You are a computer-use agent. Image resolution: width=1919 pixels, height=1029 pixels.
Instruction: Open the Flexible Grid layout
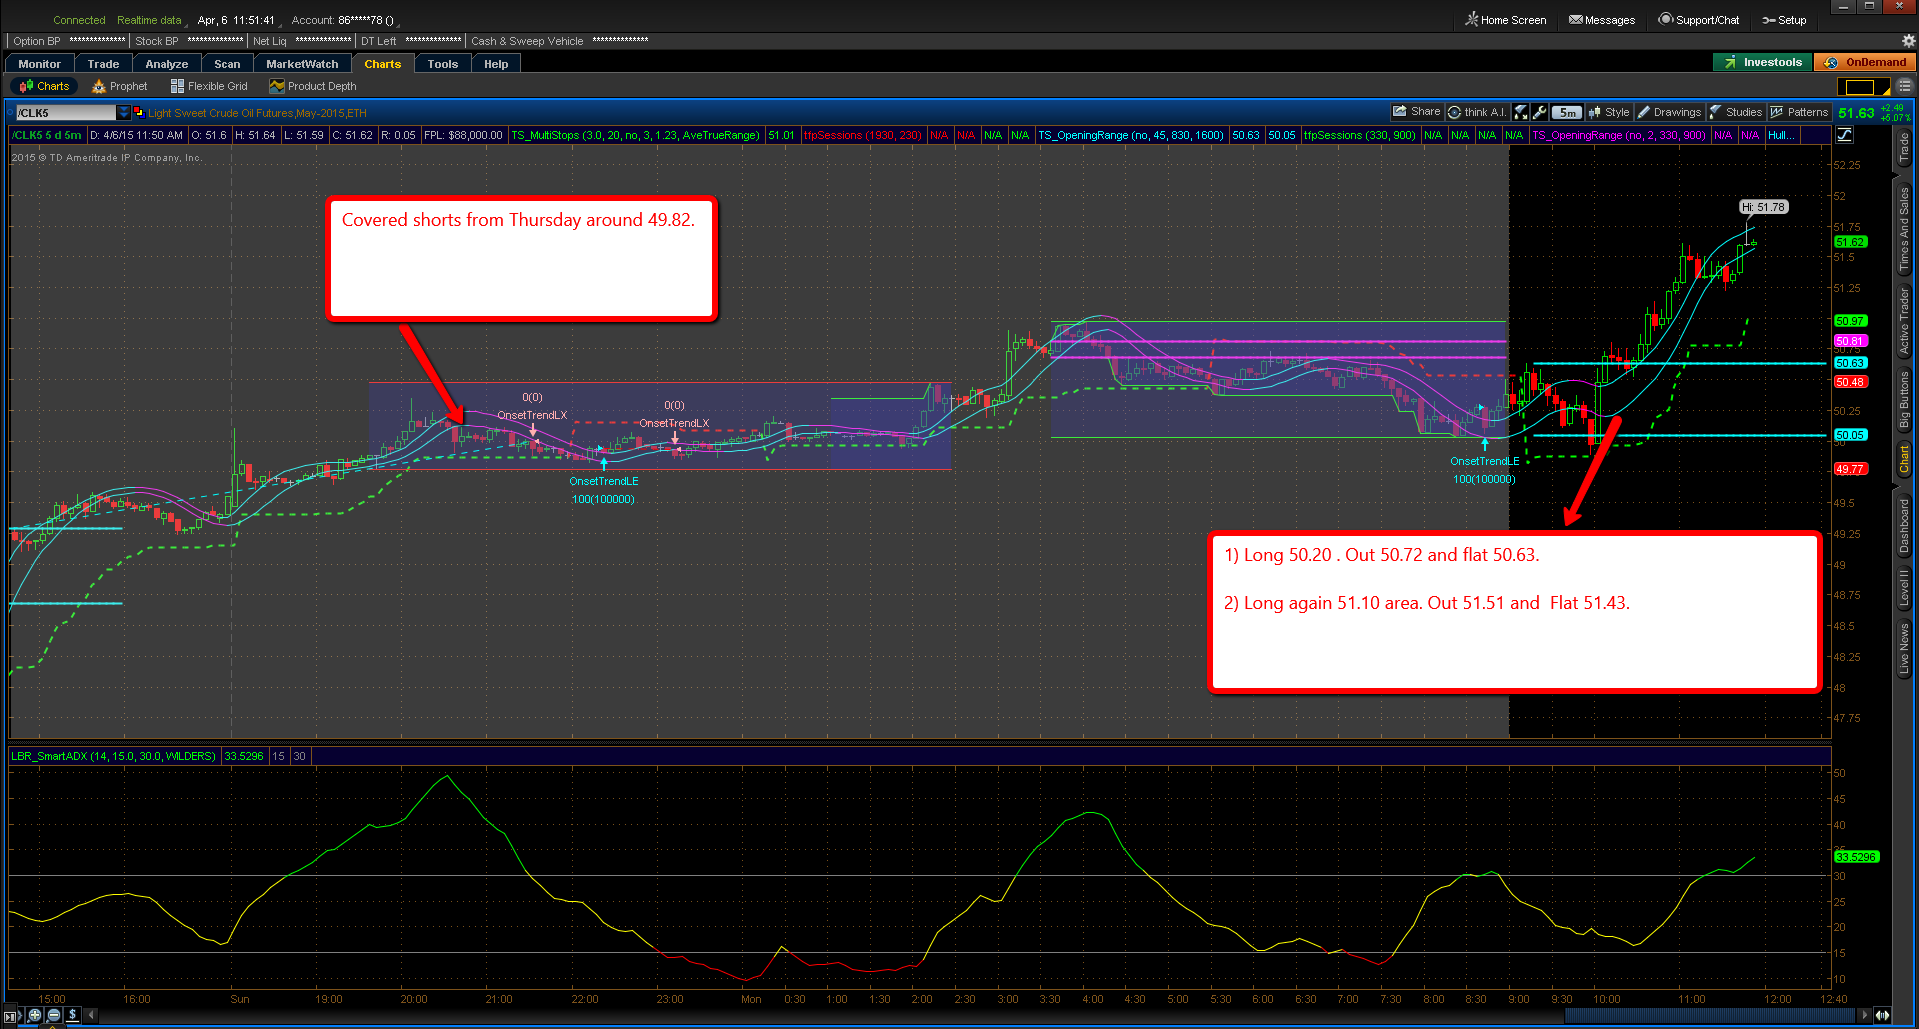point(209,86)
